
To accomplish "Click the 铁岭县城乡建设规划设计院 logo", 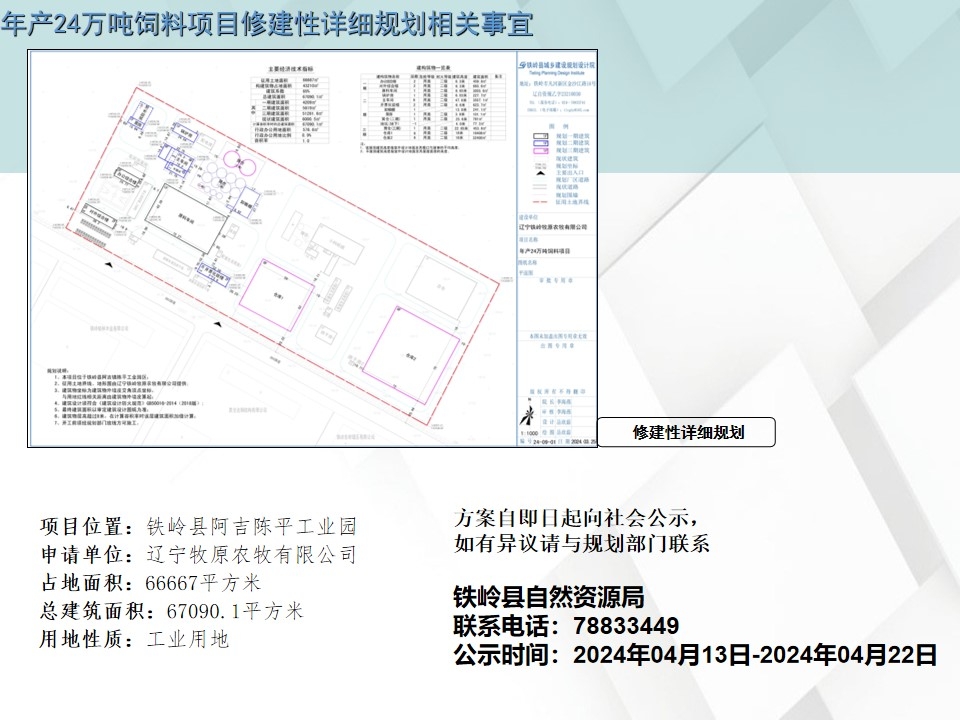I will pos(557,65).
